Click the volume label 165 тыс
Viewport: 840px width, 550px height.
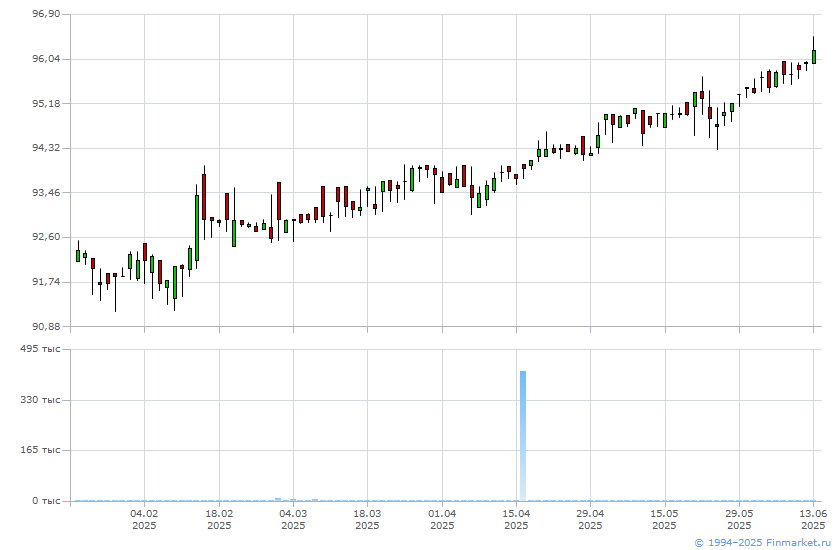40,449
